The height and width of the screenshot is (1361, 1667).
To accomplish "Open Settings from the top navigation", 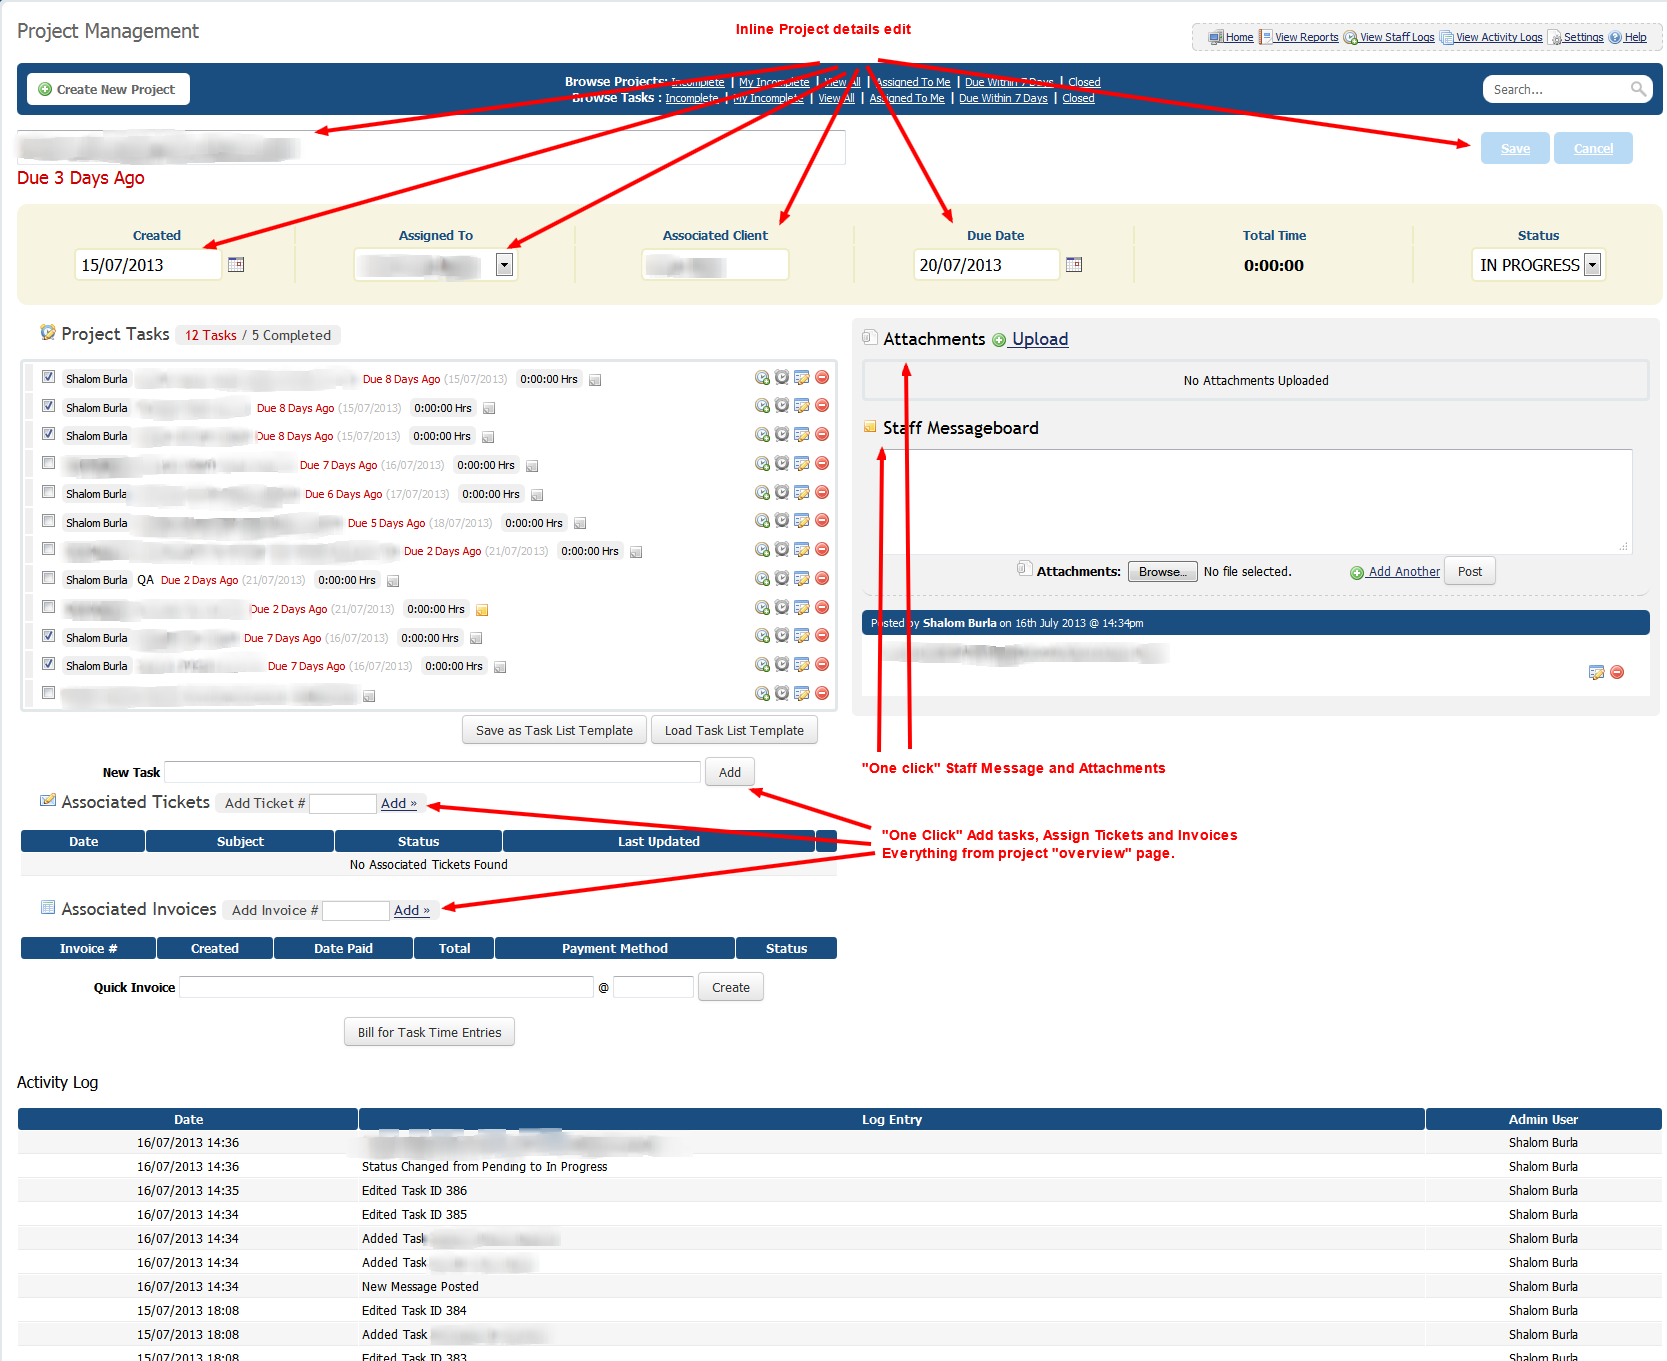I will coord(1582,37).
